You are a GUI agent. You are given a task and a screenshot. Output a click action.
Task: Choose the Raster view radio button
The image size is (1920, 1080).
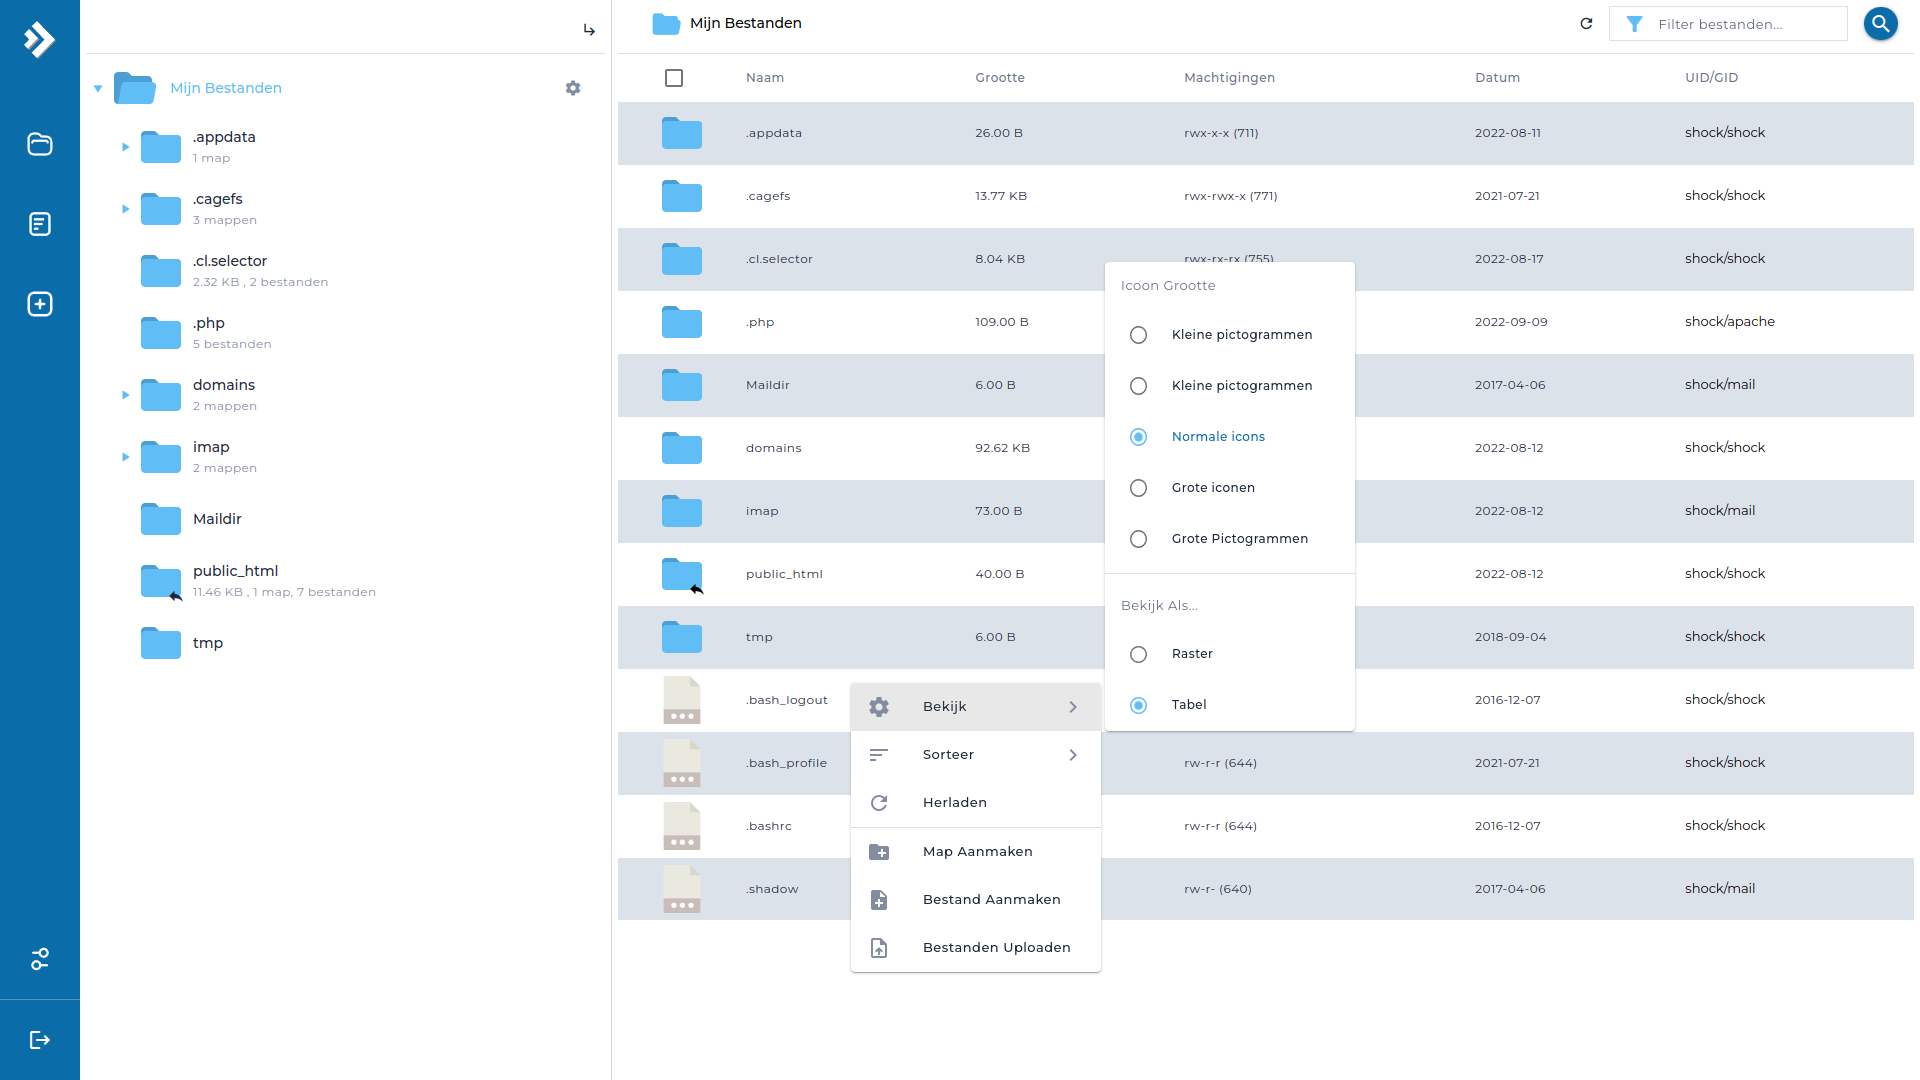(x=1138, y=654)
